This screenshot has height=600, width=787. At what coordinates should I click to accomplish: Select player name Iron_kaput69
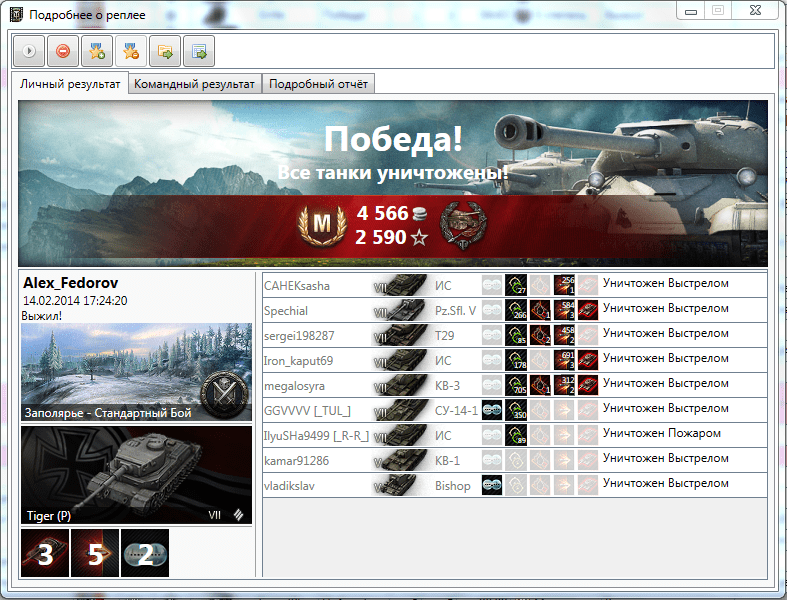298,361
